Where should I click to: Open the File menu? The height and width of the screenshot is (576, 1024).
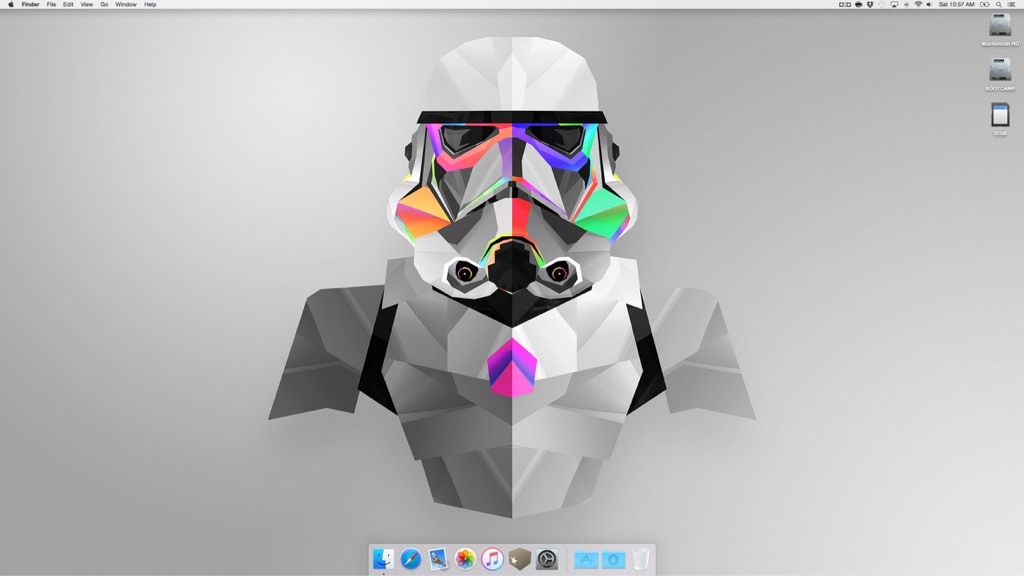[x=51, y=5]
